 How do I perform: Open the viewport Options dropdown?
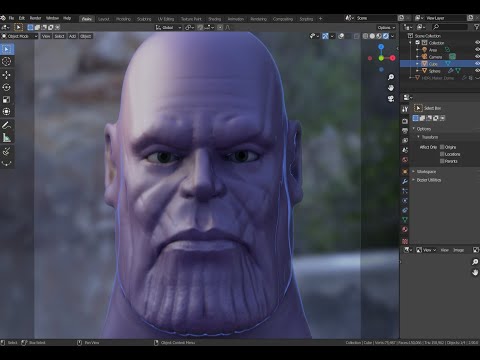(x=386, y=27)
